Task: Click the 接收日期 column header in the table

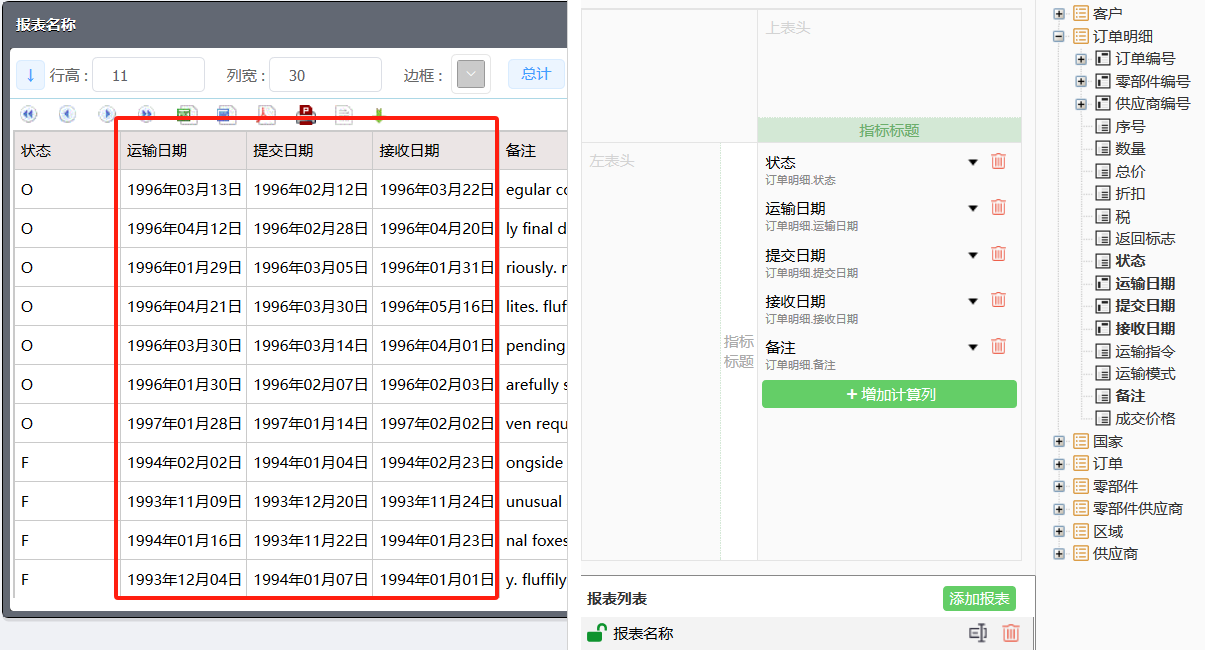Action: pyautogui.click(x=435, y=150)
